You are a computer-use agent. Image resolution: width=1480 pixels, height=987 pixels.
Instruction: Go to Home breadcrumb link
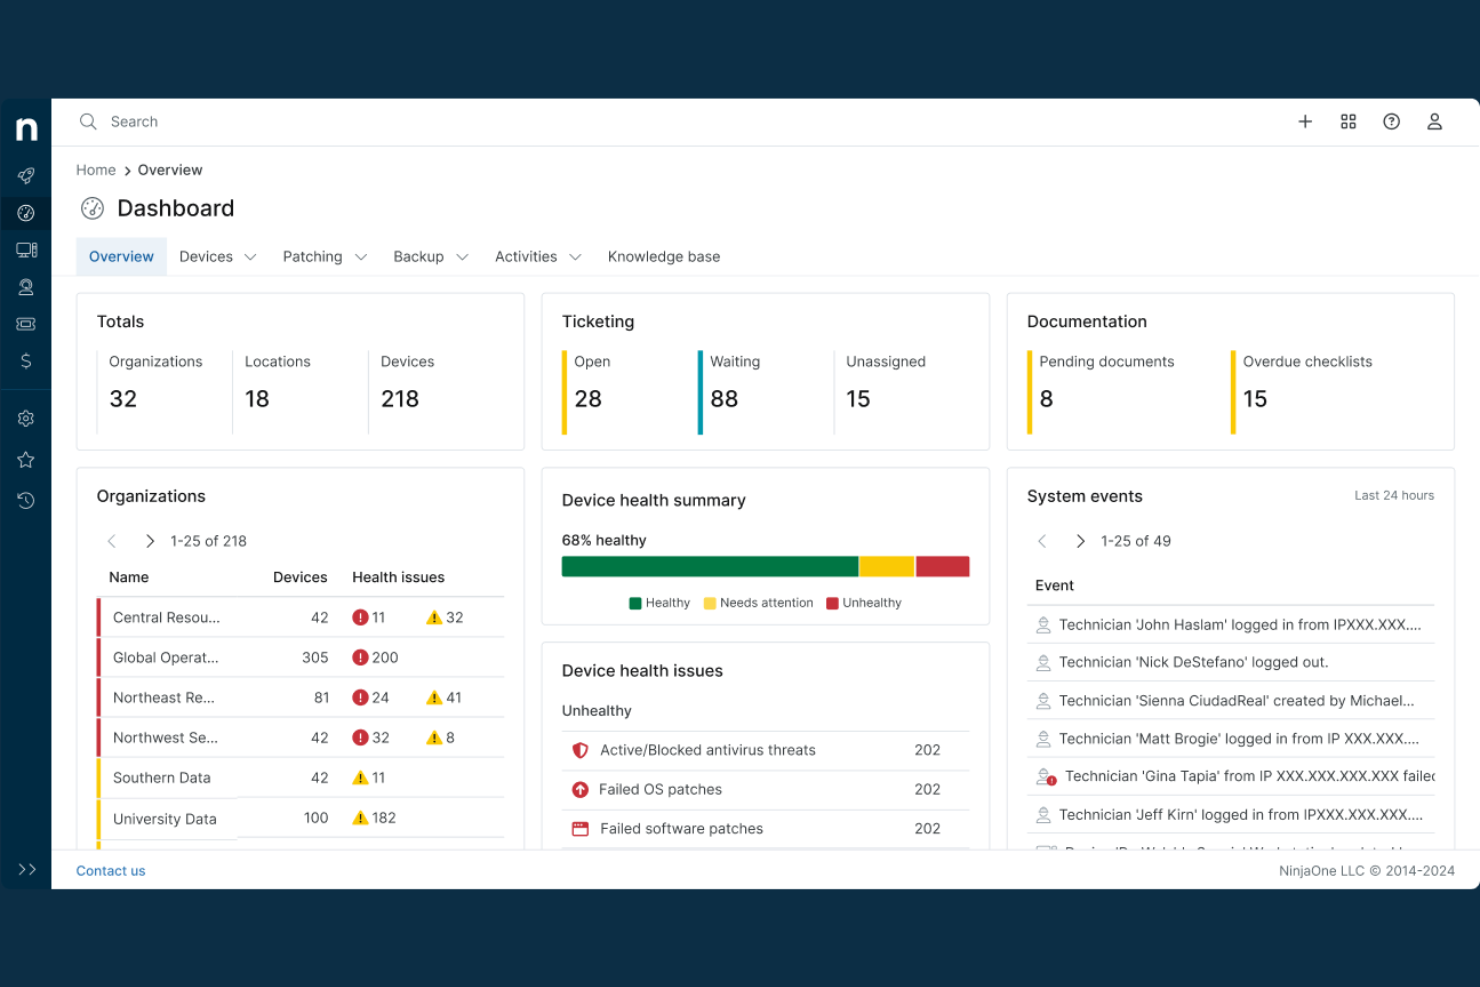coord(96,170)
